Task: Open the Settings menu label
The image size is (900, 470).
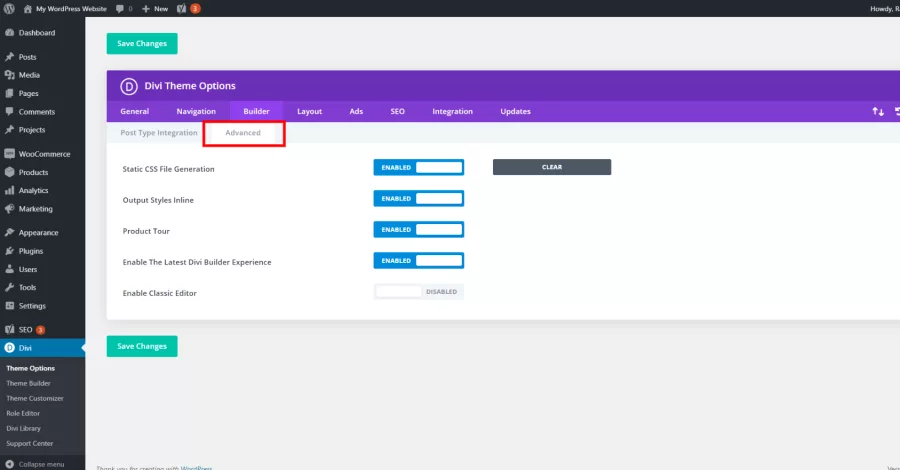Action: tap(32, 306)
